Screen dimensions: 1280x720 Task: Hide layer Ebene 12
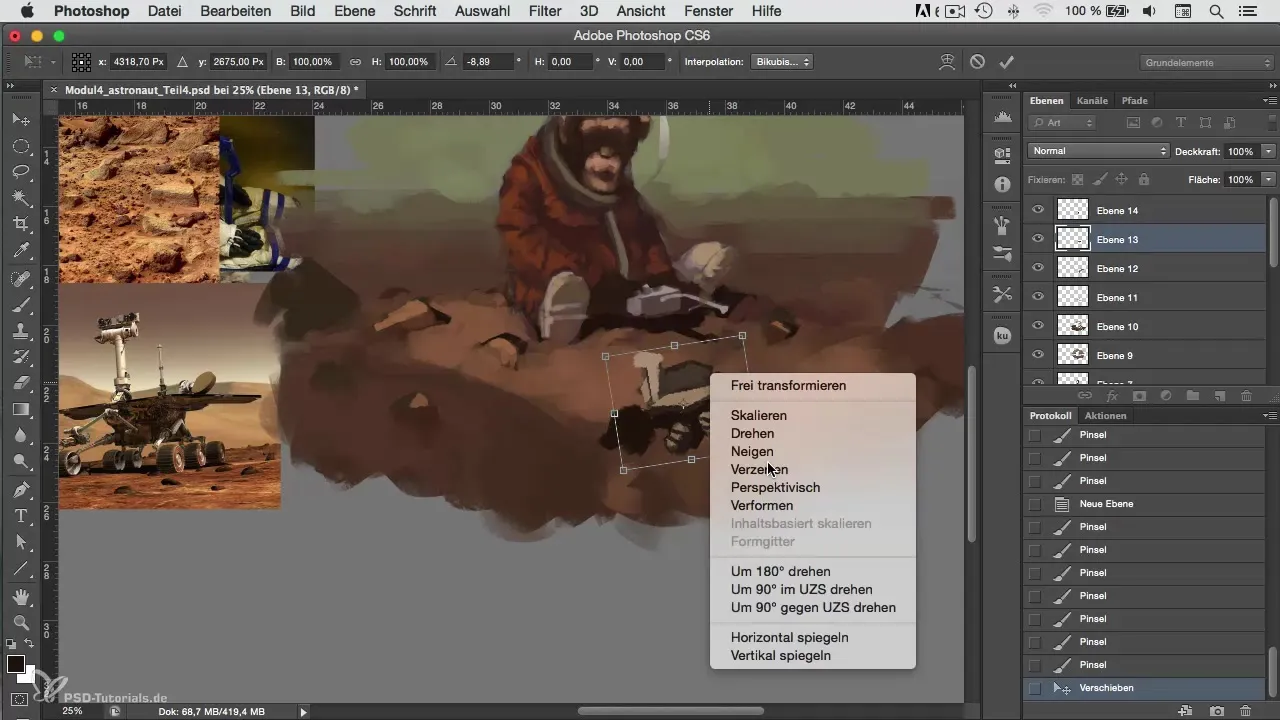coord(1038,268)
